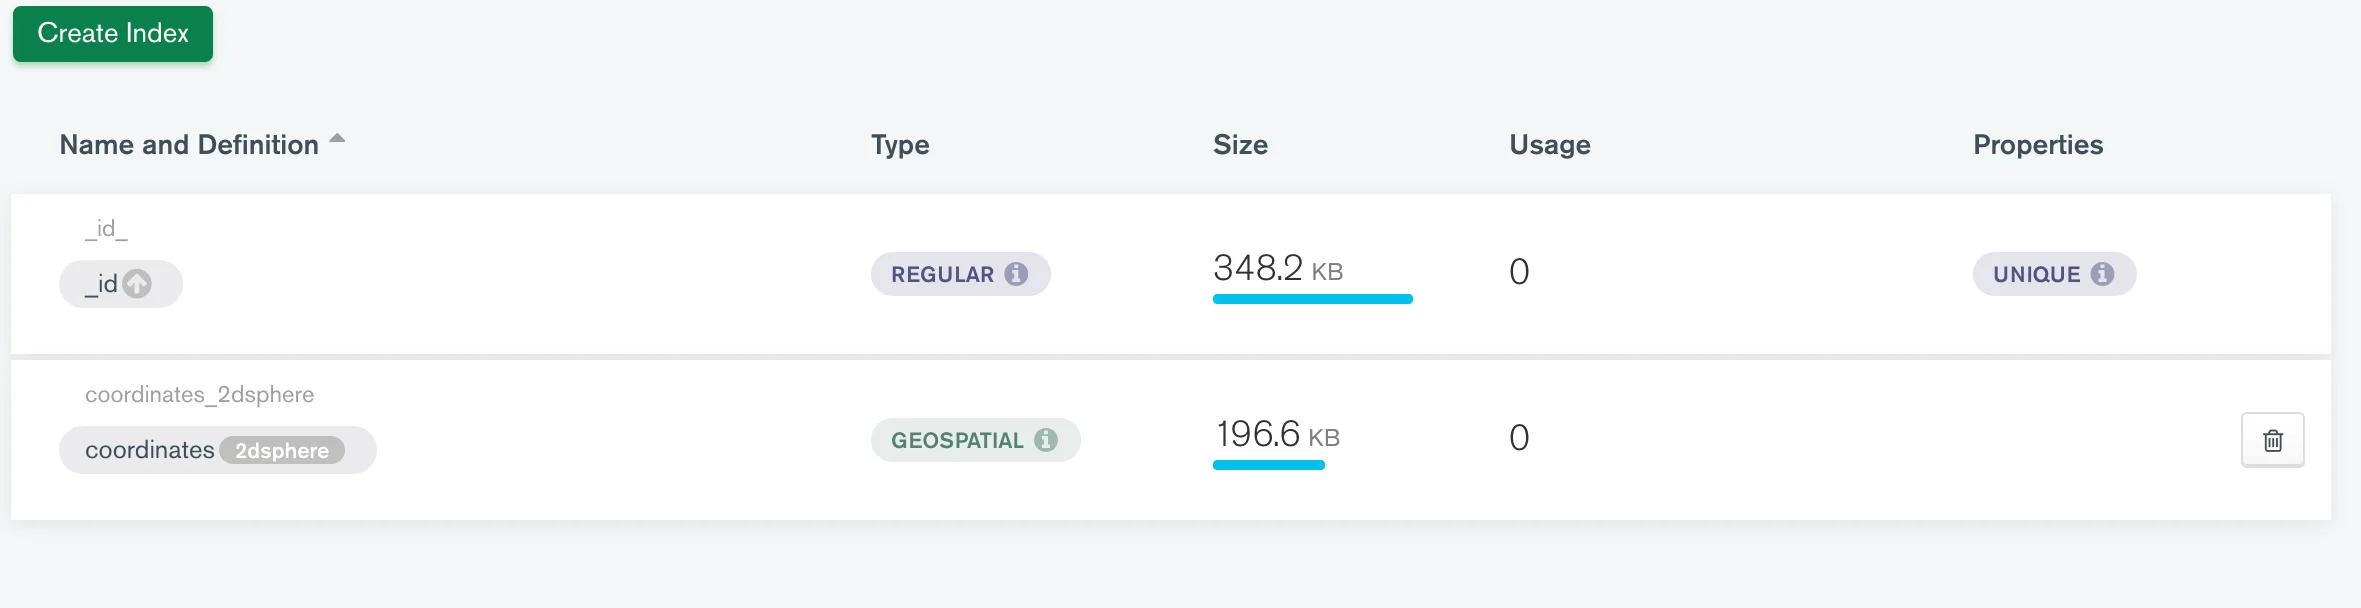
Task: Click the 2dsphere tag on coordinates field
Action: pyautogui.click(x=282, y=451)
